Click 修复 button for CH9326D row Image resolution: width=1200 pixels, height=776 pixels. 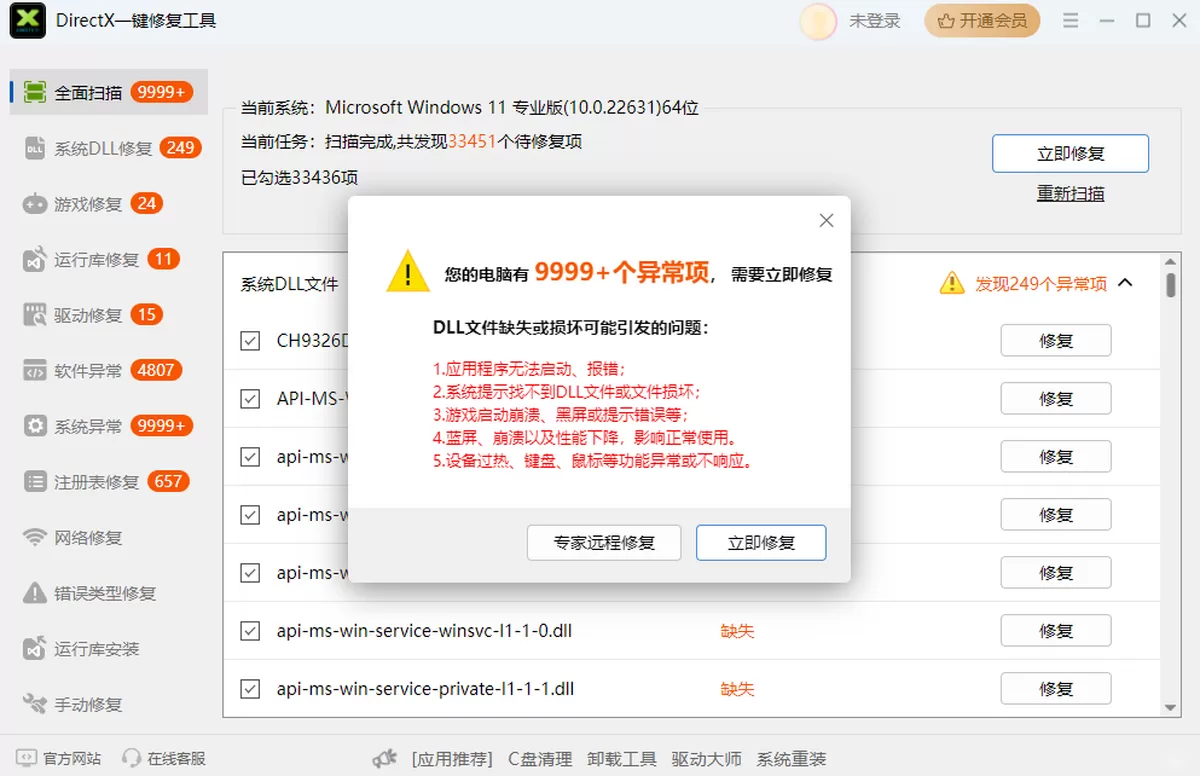(x=1056, y=341)
